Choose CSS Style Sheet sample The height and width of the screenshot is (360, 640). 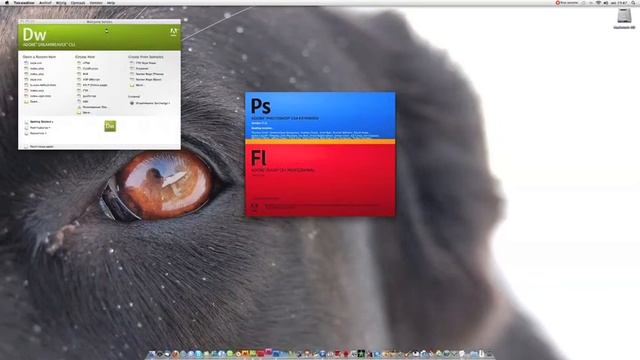(146, 63)
